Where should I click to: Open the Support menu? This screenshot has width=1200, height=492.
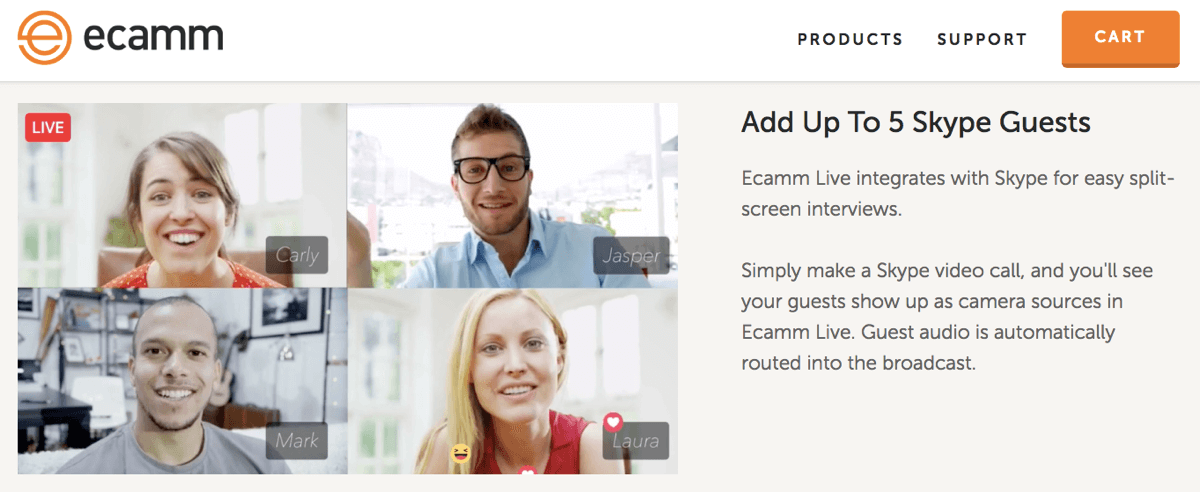[x=982, y=39]
